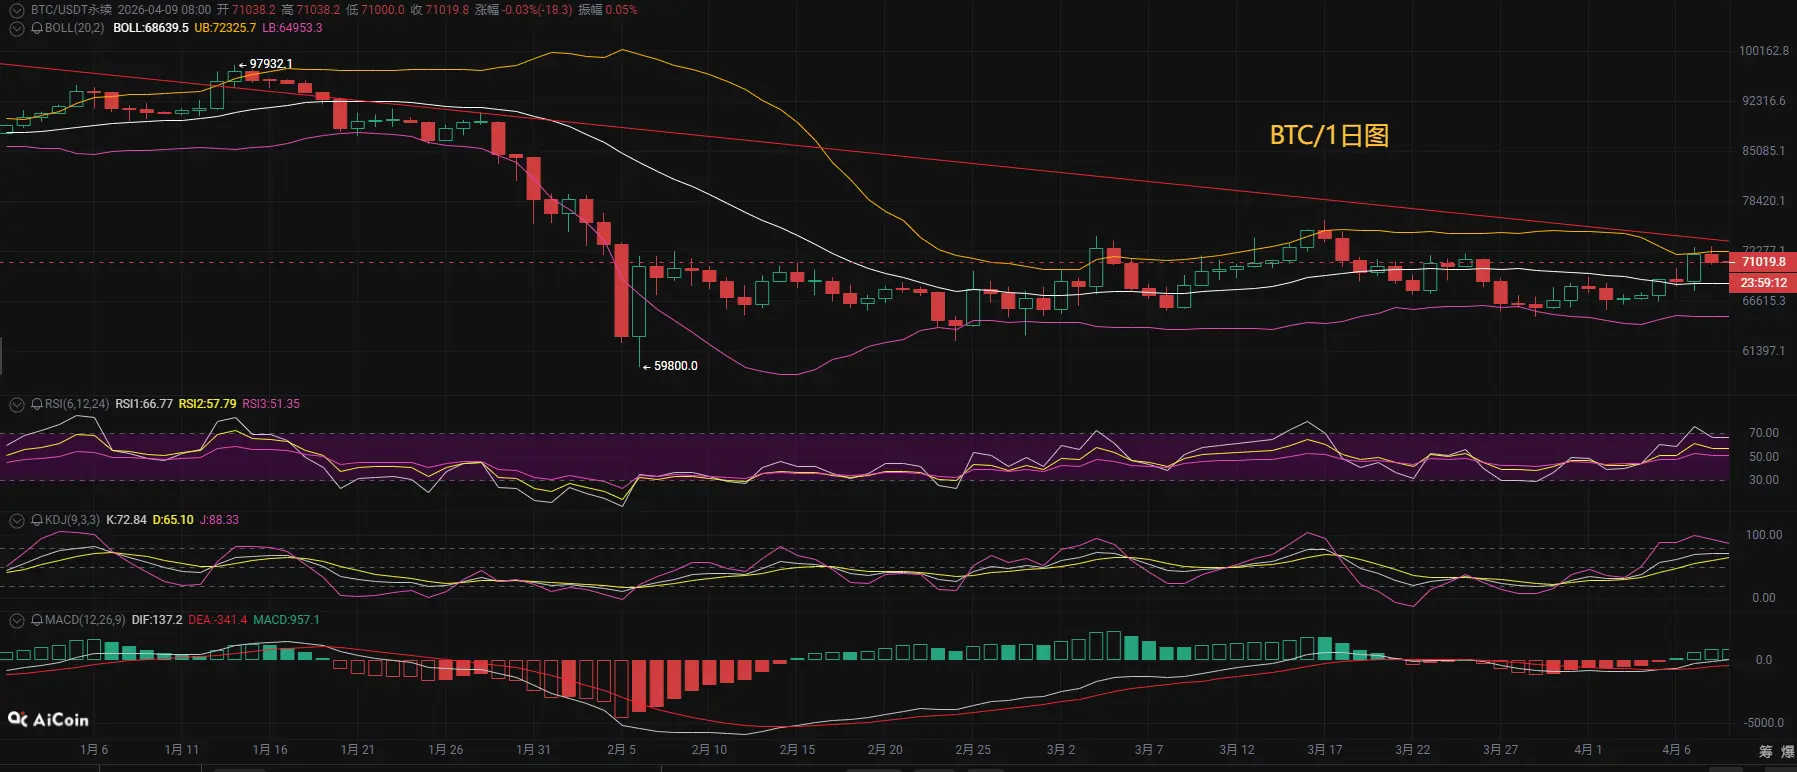Click the 97932.1 high price marker
Image resolution: width=1797 pixels, height=772 pixels.
click(x=271, y=64)
